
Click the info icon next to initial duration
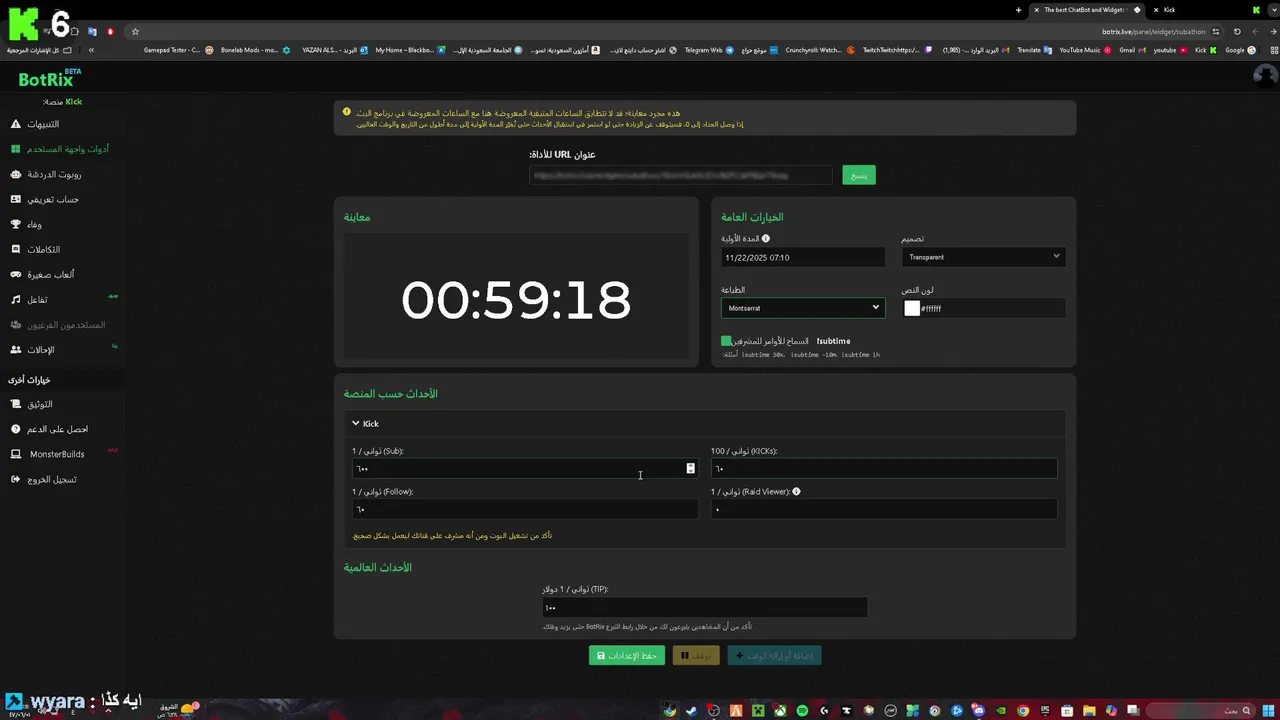[766, 239]
